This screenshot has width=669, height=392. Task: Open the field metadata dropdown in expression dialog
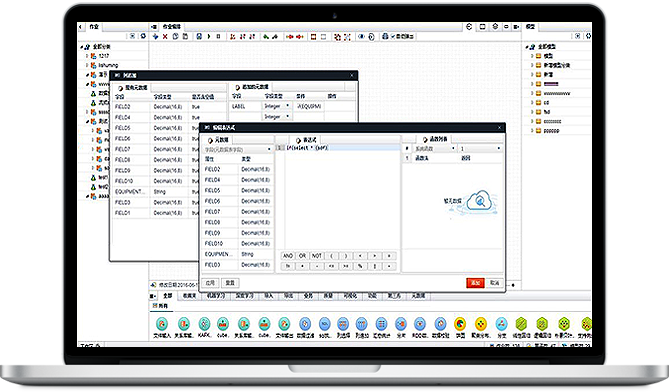pyautogui.click(x=238, y=149)
